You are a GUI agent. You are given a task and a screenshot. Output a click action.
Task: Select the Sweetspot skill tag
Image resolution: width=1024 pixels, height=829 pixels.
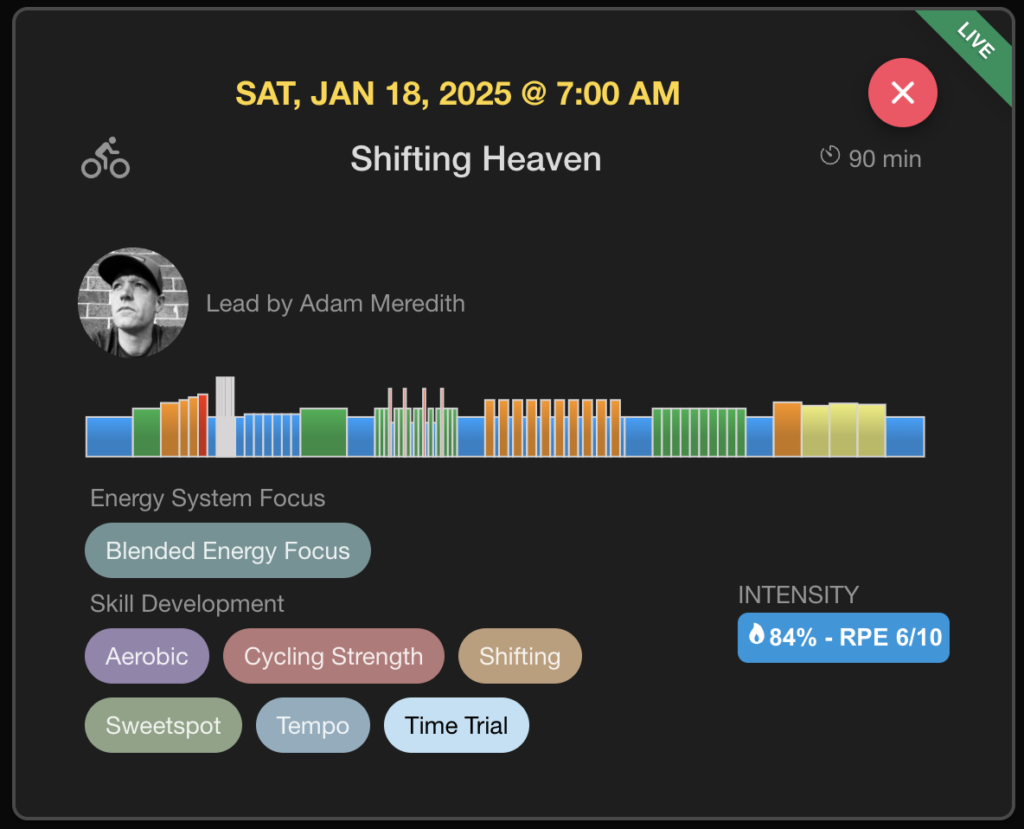click(x=163, y=725)
